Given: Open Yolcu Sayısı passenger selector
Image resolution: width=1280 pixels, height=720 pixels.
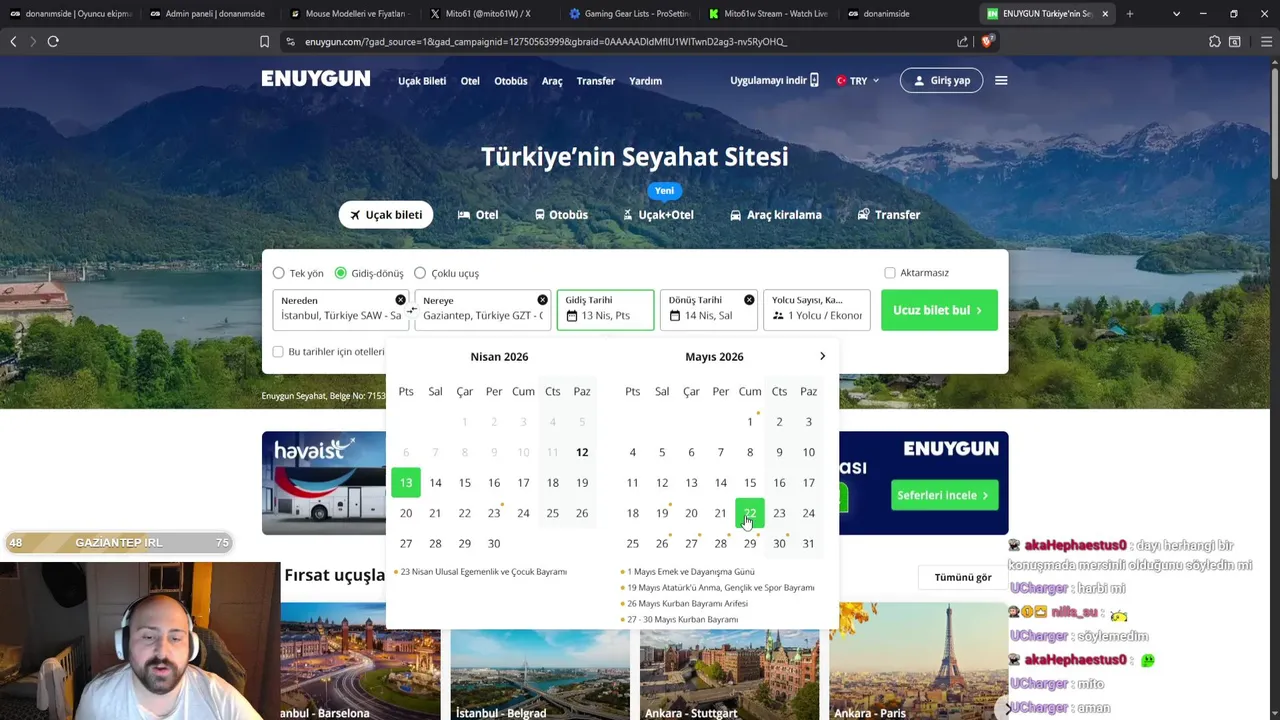Looking at the screenshot, I should [x=817, y=310].
